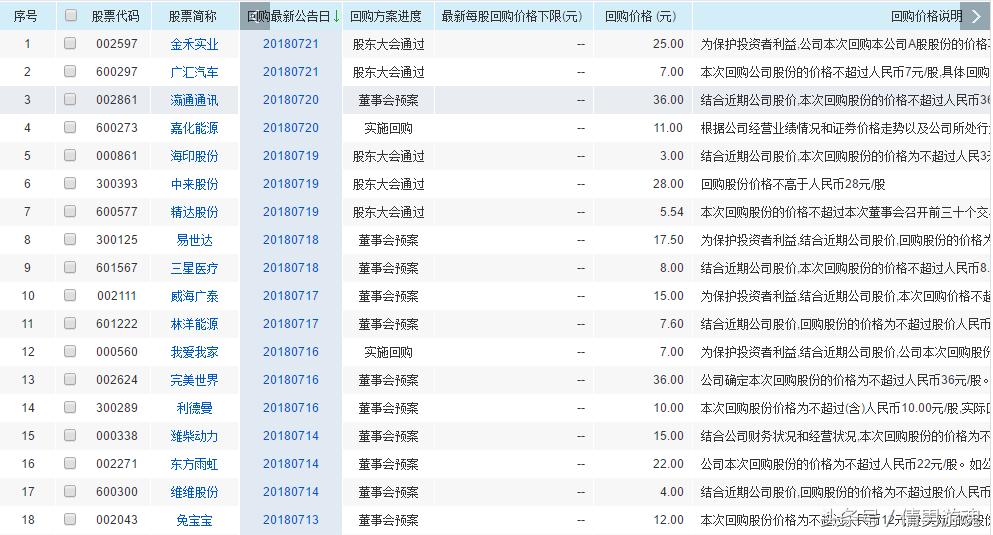This screenshot has width=993, height=535.
Task: Click the right arrow to scroll columns
Action: pos(976,16)
